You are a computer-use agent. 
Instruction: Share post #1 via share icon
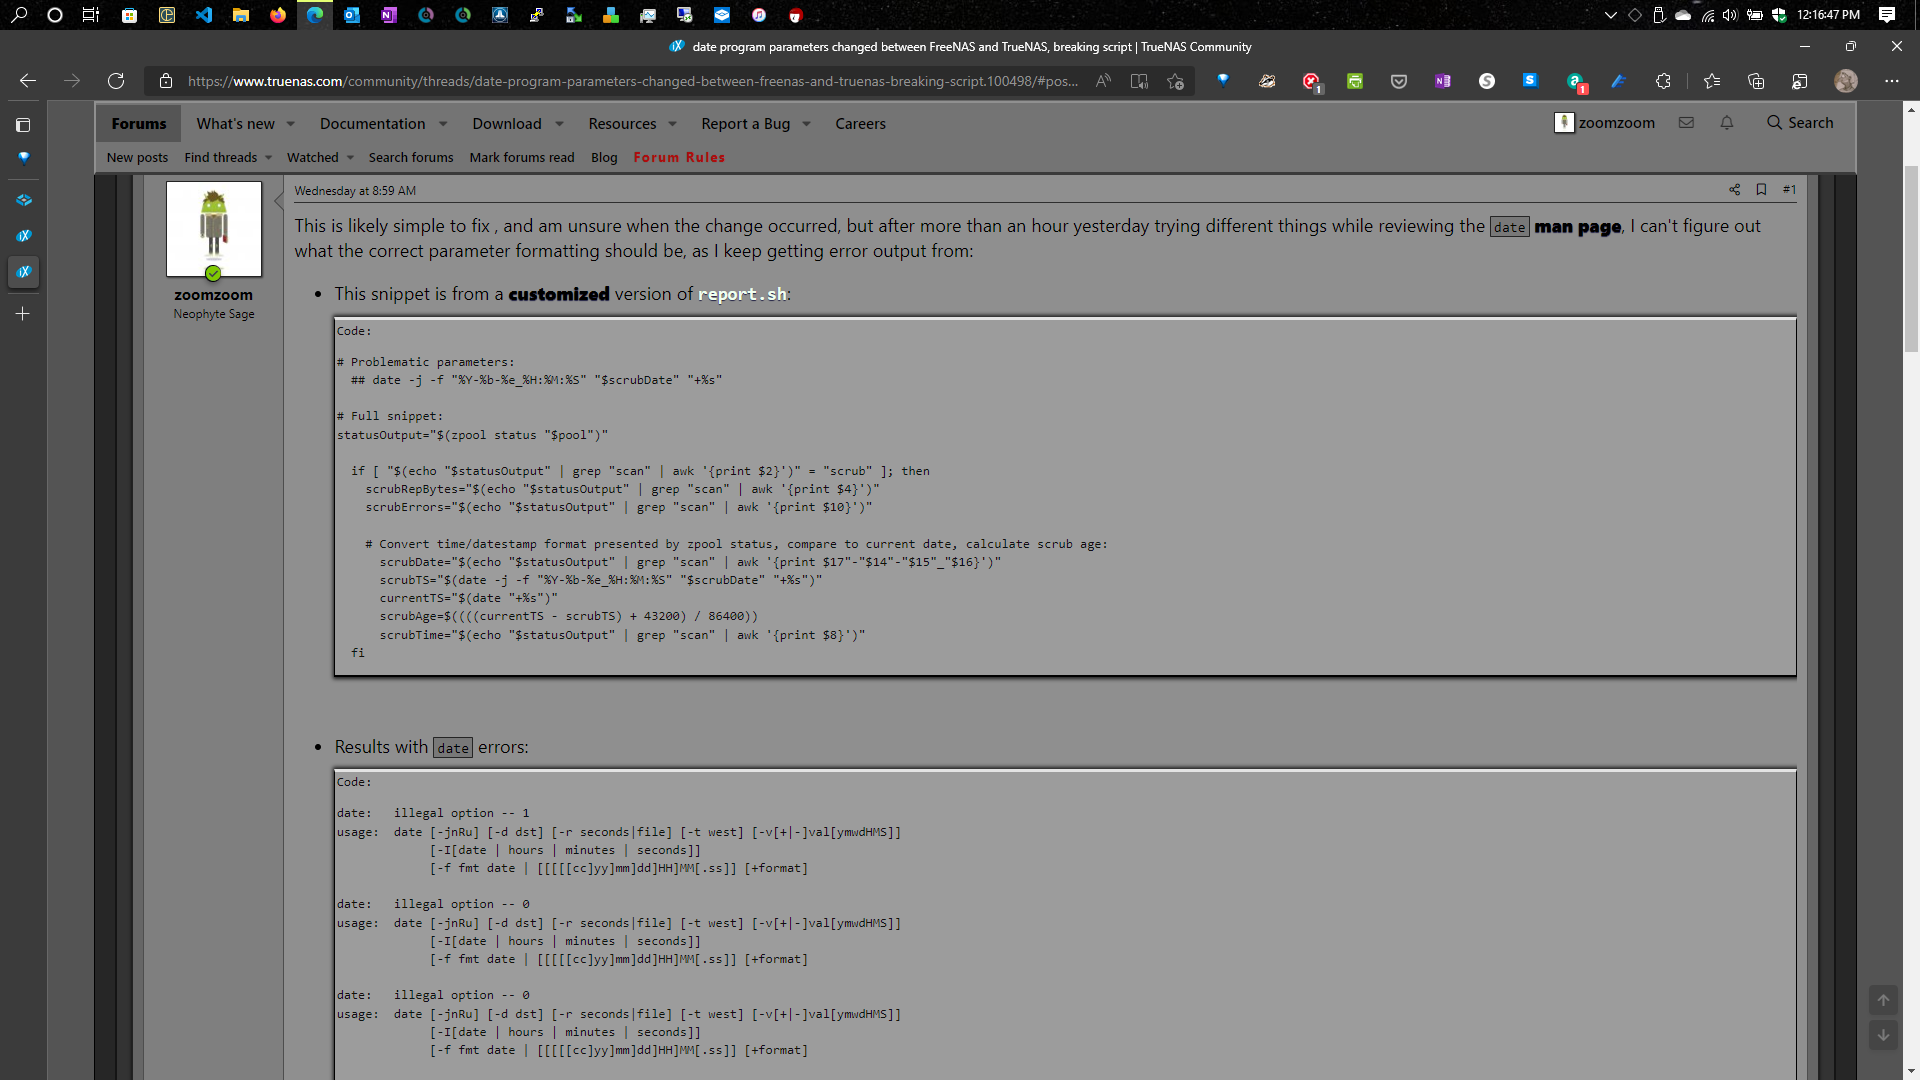pos(1735,190)
